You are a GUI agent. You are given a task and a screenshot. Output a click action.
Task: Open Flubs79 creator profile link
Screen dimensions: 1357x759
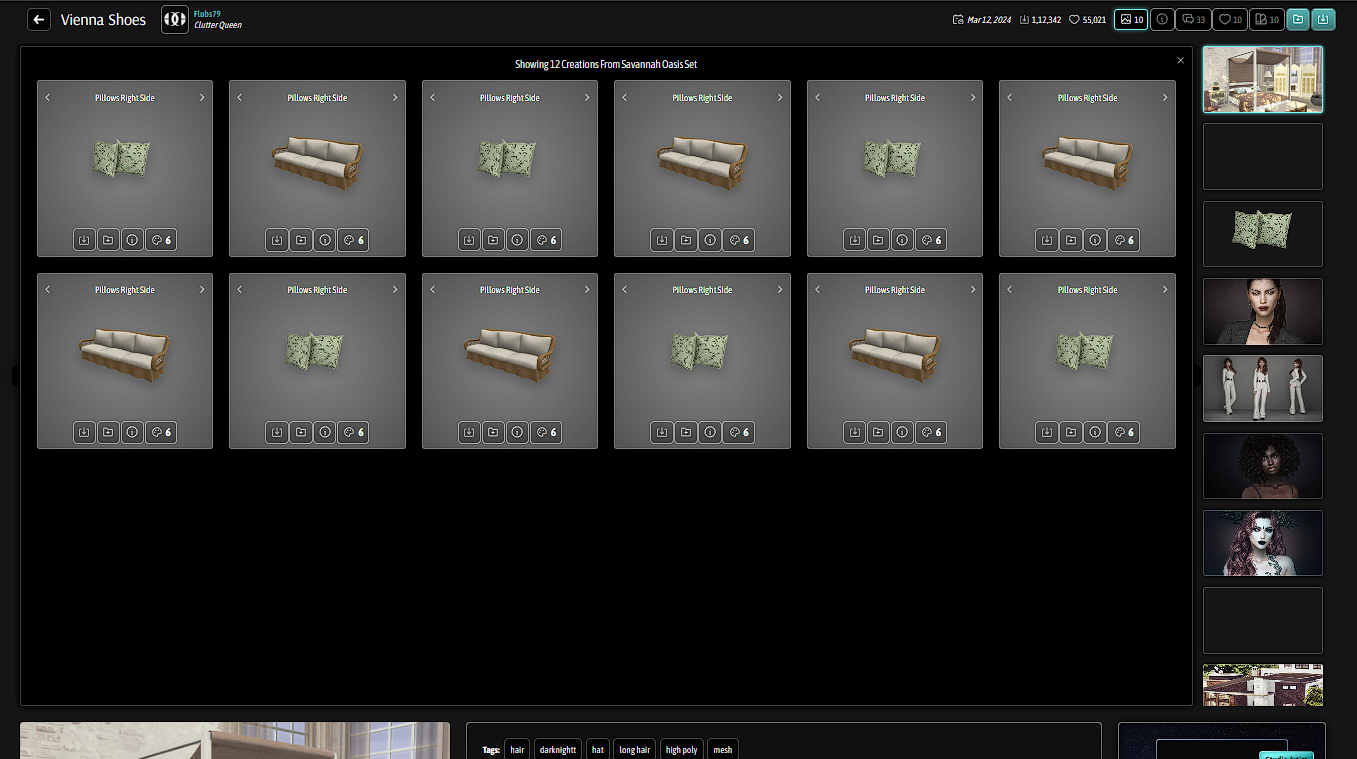coord(207,14)
